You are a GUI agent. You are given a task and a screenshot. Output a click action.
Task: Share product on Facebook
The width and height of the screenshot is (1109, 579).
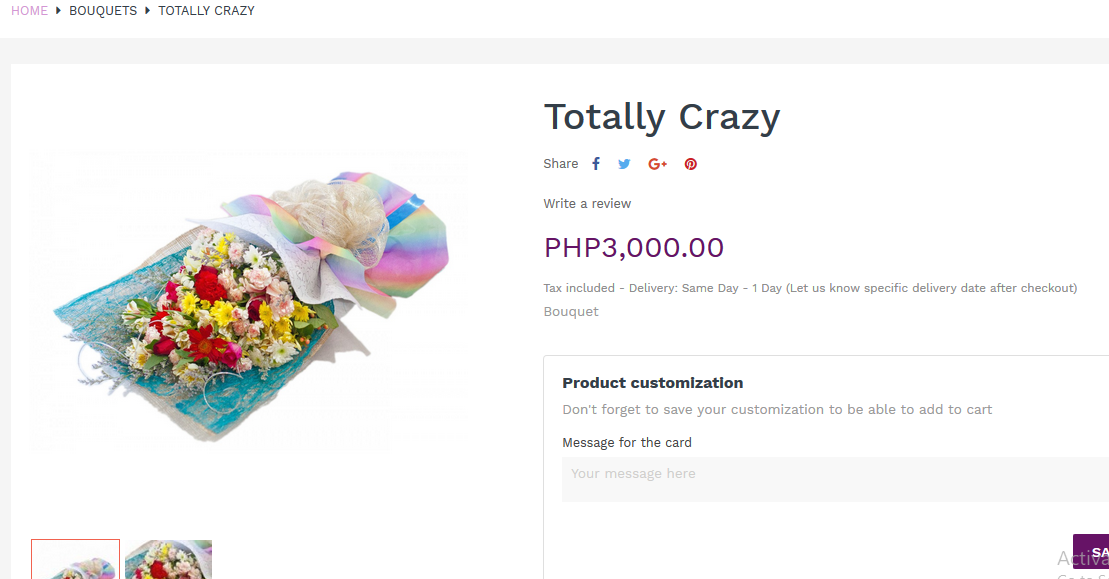coord(596,164)
